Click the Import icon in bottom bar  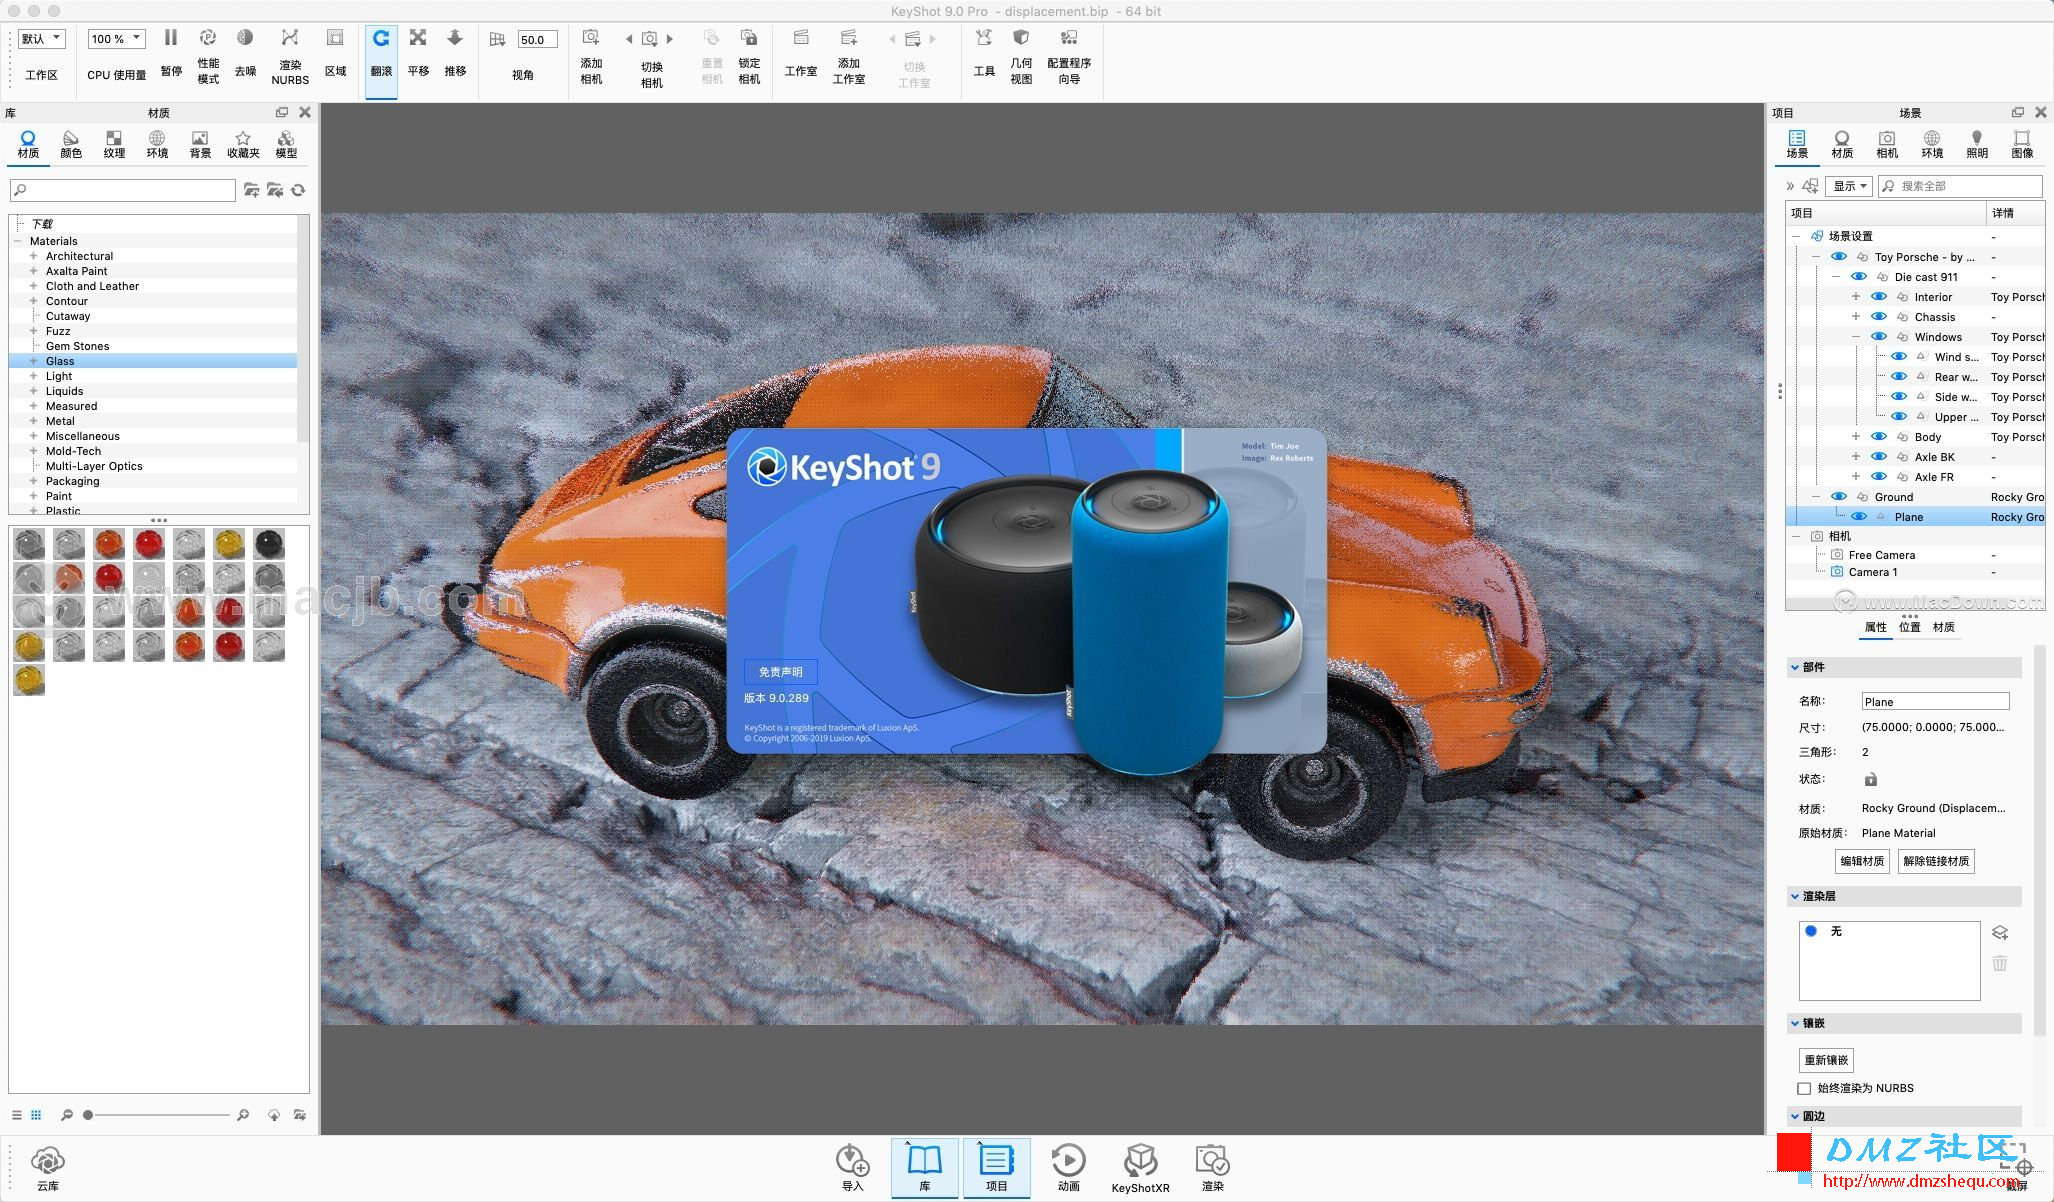point(852,1161)
